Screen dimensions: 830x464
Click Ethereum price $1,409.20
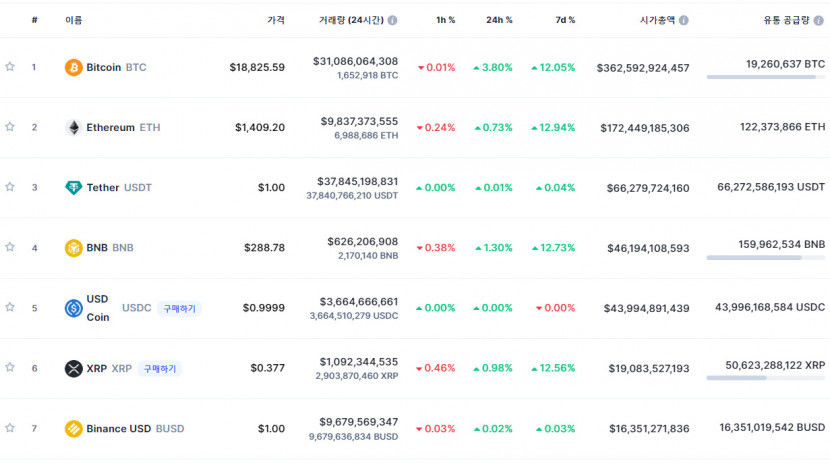[260, 128]
